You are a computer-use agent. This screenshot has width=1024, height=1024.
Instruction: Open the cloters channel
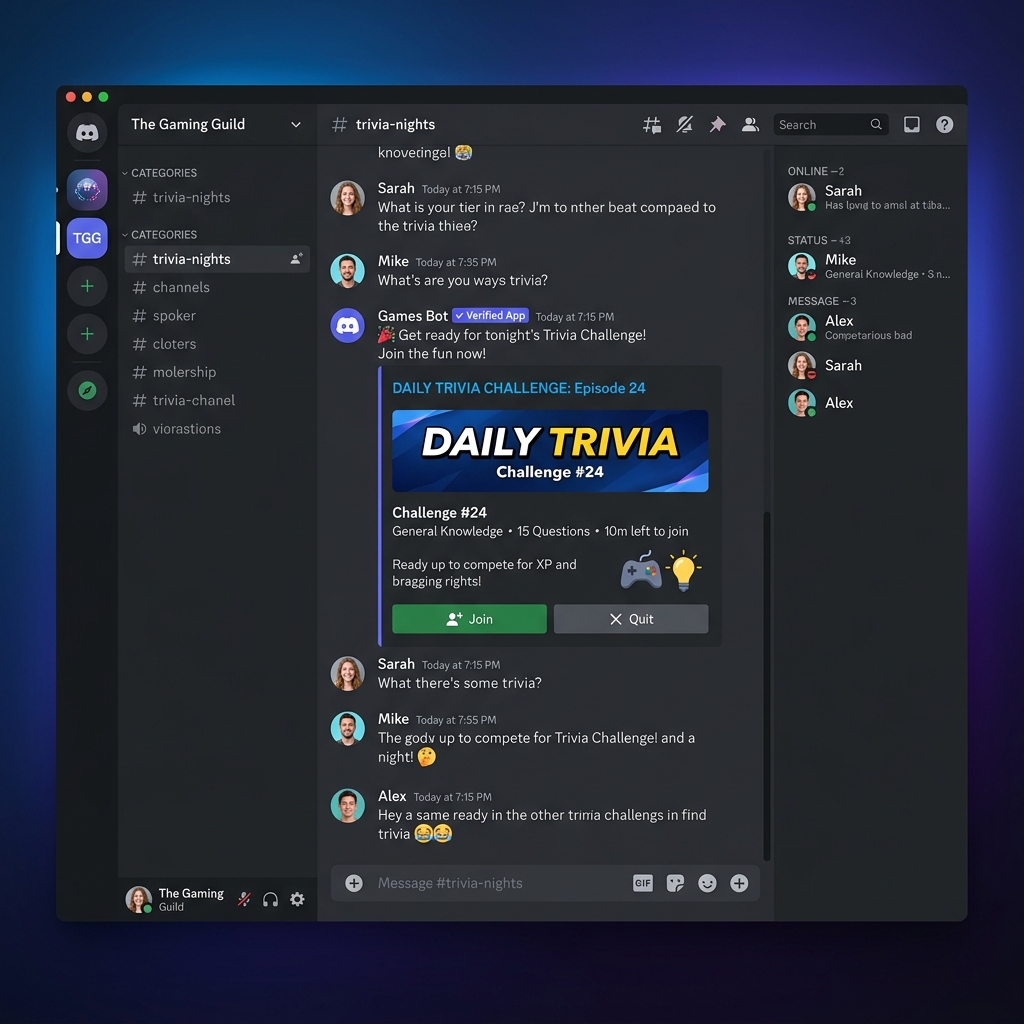tap(217, 344)
